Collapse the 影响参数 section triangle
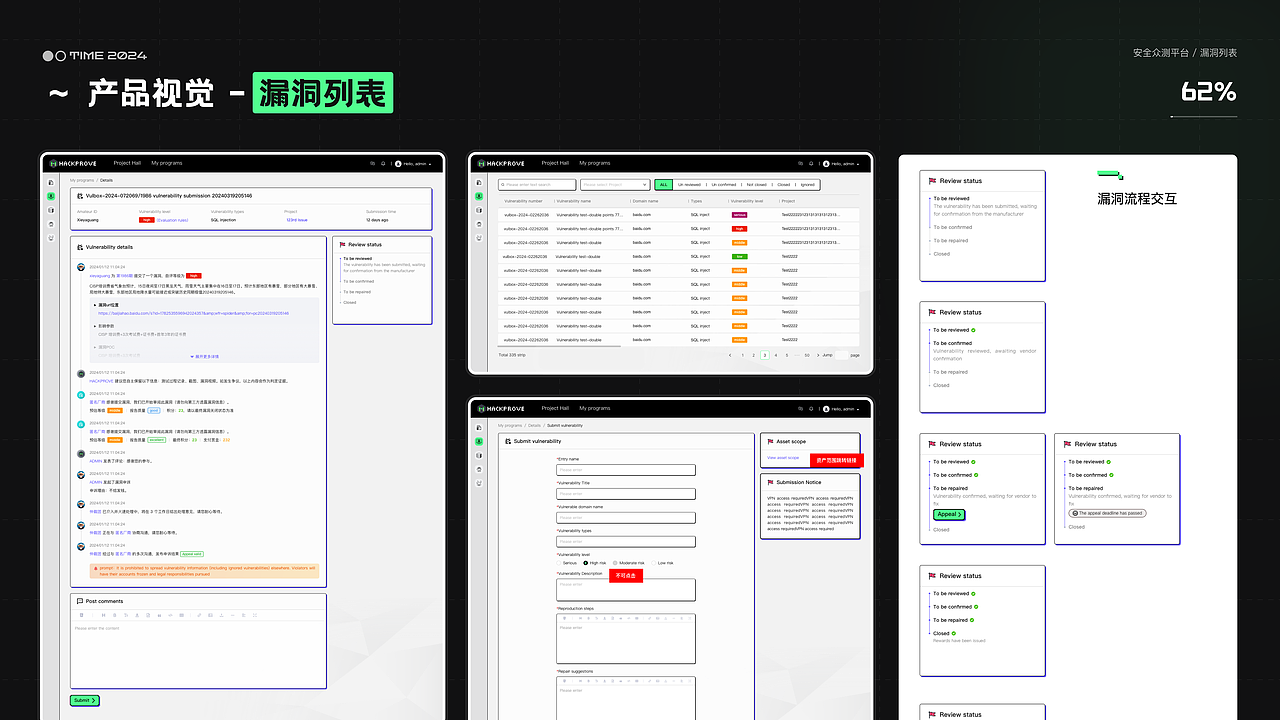Viewport: 1280px width, 720px height. [x=96, y=326]
